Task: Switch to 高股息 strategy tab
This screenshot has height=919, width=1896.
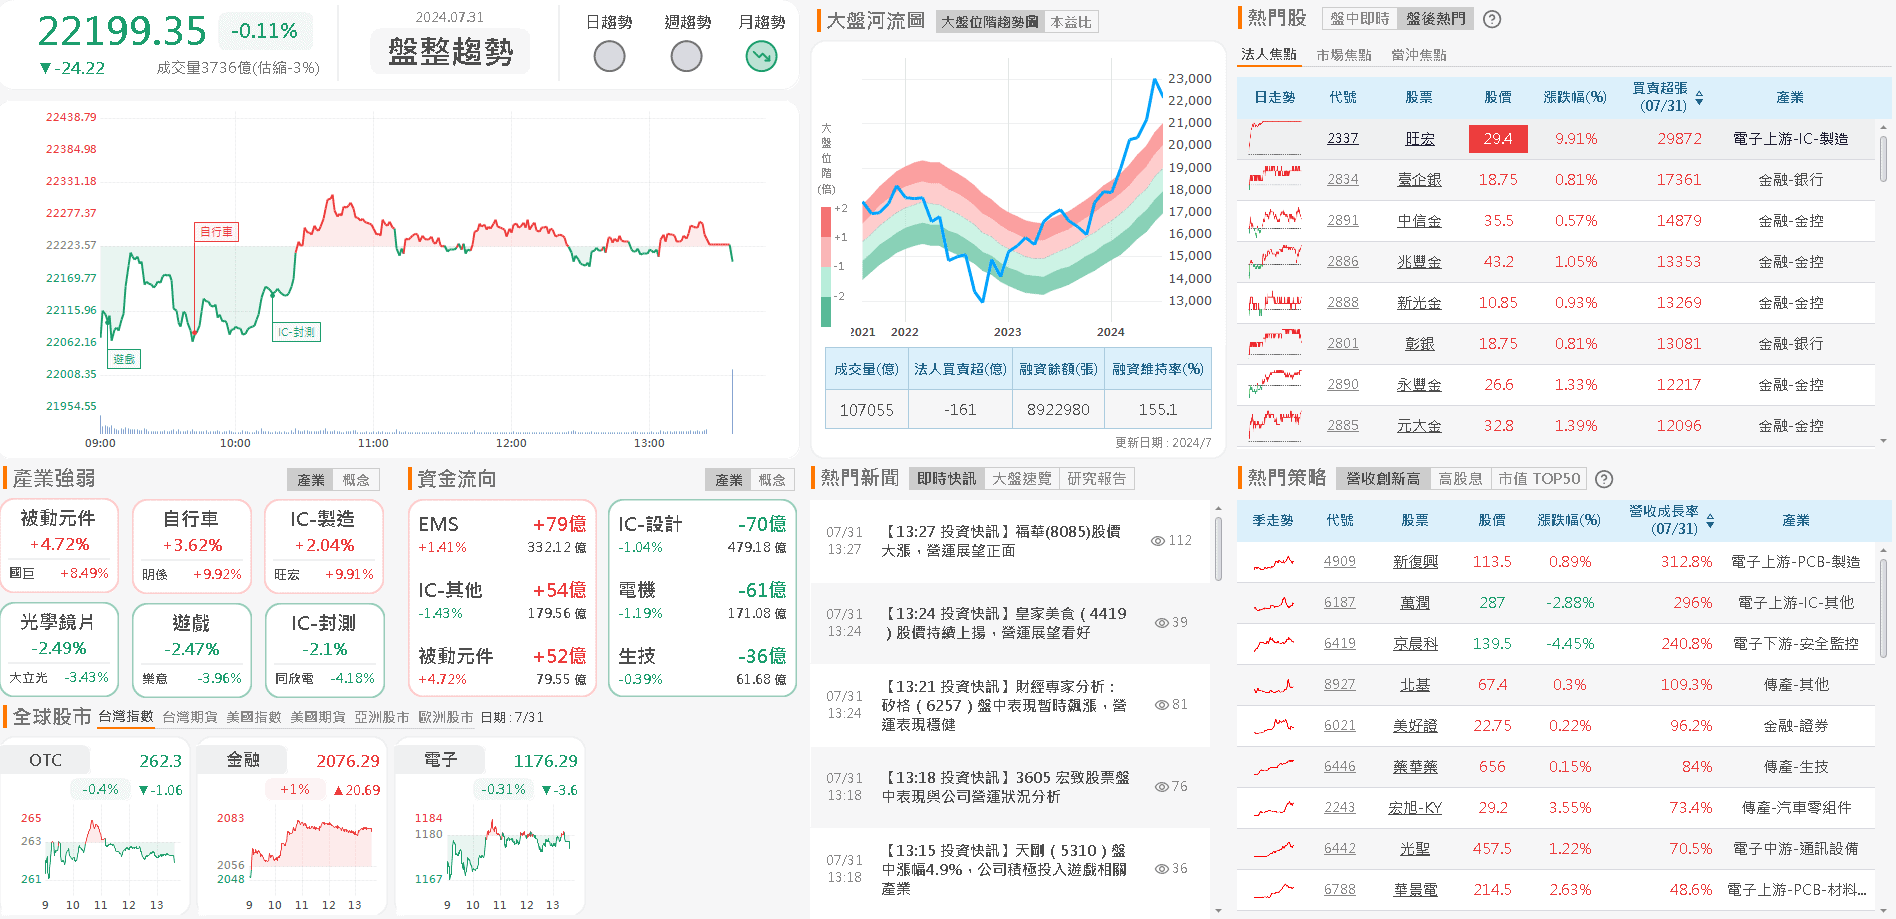Action: point(1461,479)
